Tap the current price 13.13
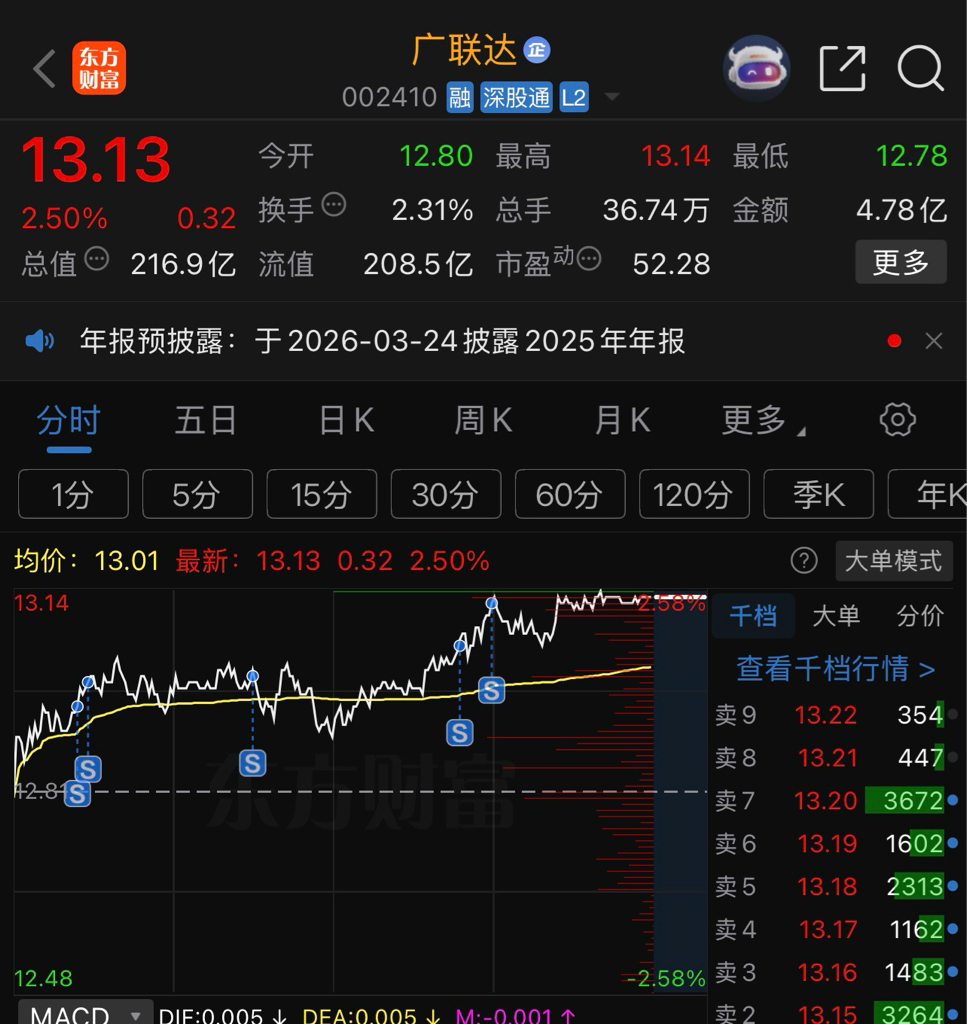Screen dimensions: 967x1024 pos(96,160)
